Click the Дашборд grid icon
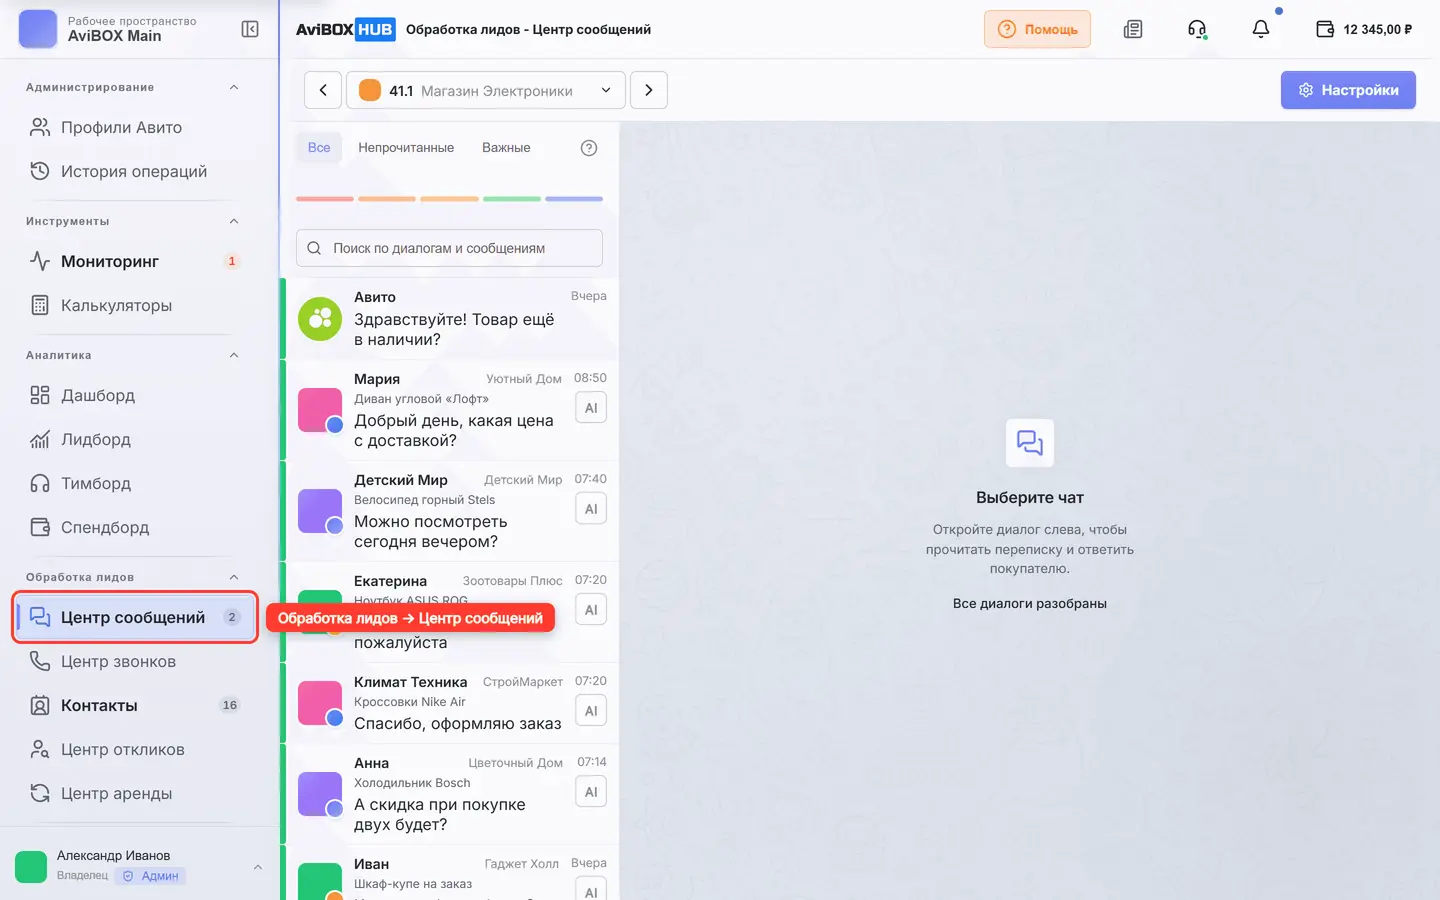Viewport: 1440px width, 900px height. pyautogui.click(x=40, y=395)
